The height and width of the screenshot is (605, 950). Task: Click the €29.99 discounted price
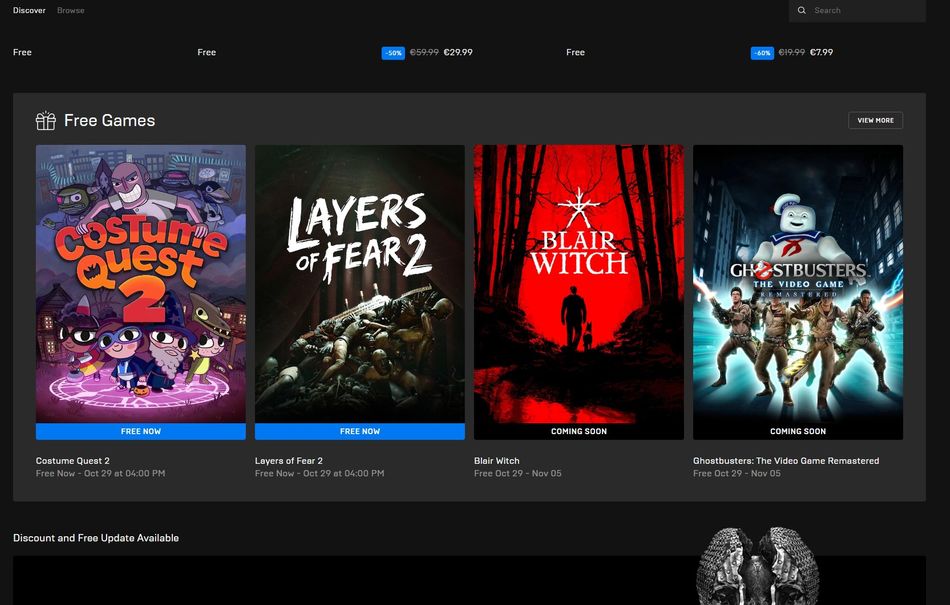(x=458, y=53)
